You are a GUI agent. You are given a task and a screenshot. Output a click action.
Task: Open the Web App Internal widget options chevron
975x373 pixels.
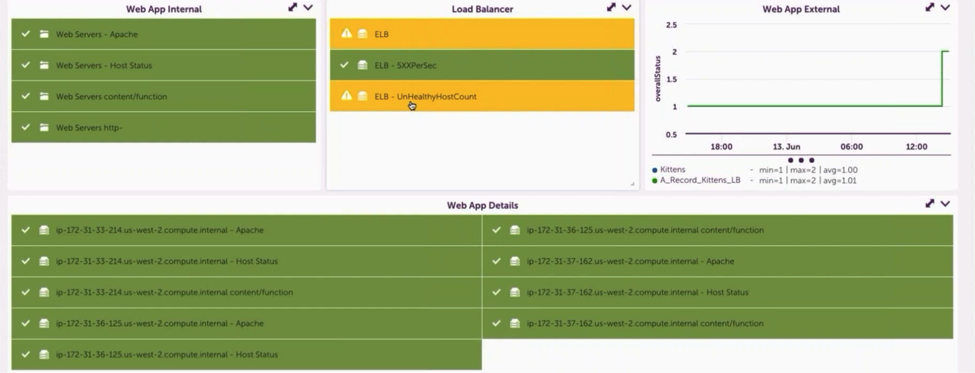(308, 7)
